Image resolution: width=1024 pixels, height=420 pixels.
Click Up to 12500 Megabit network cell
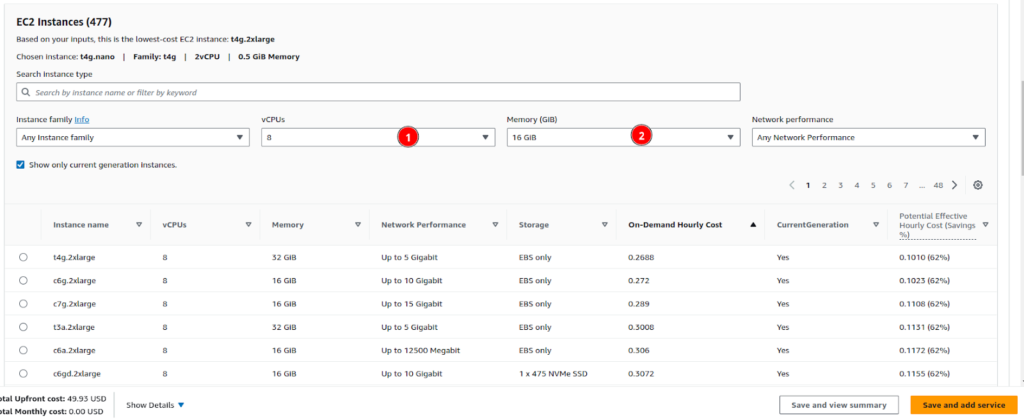[x=421, y=350]
